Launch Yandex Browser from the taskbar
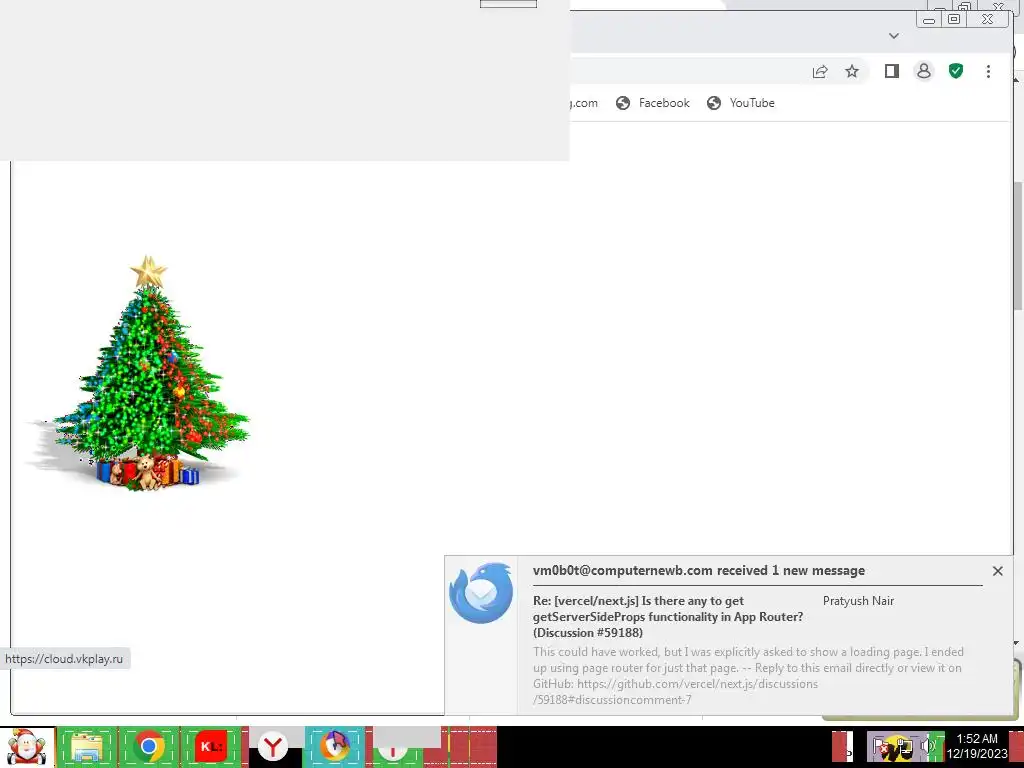The width and height of the screenshot is (1024, 768). click(272, 747)
